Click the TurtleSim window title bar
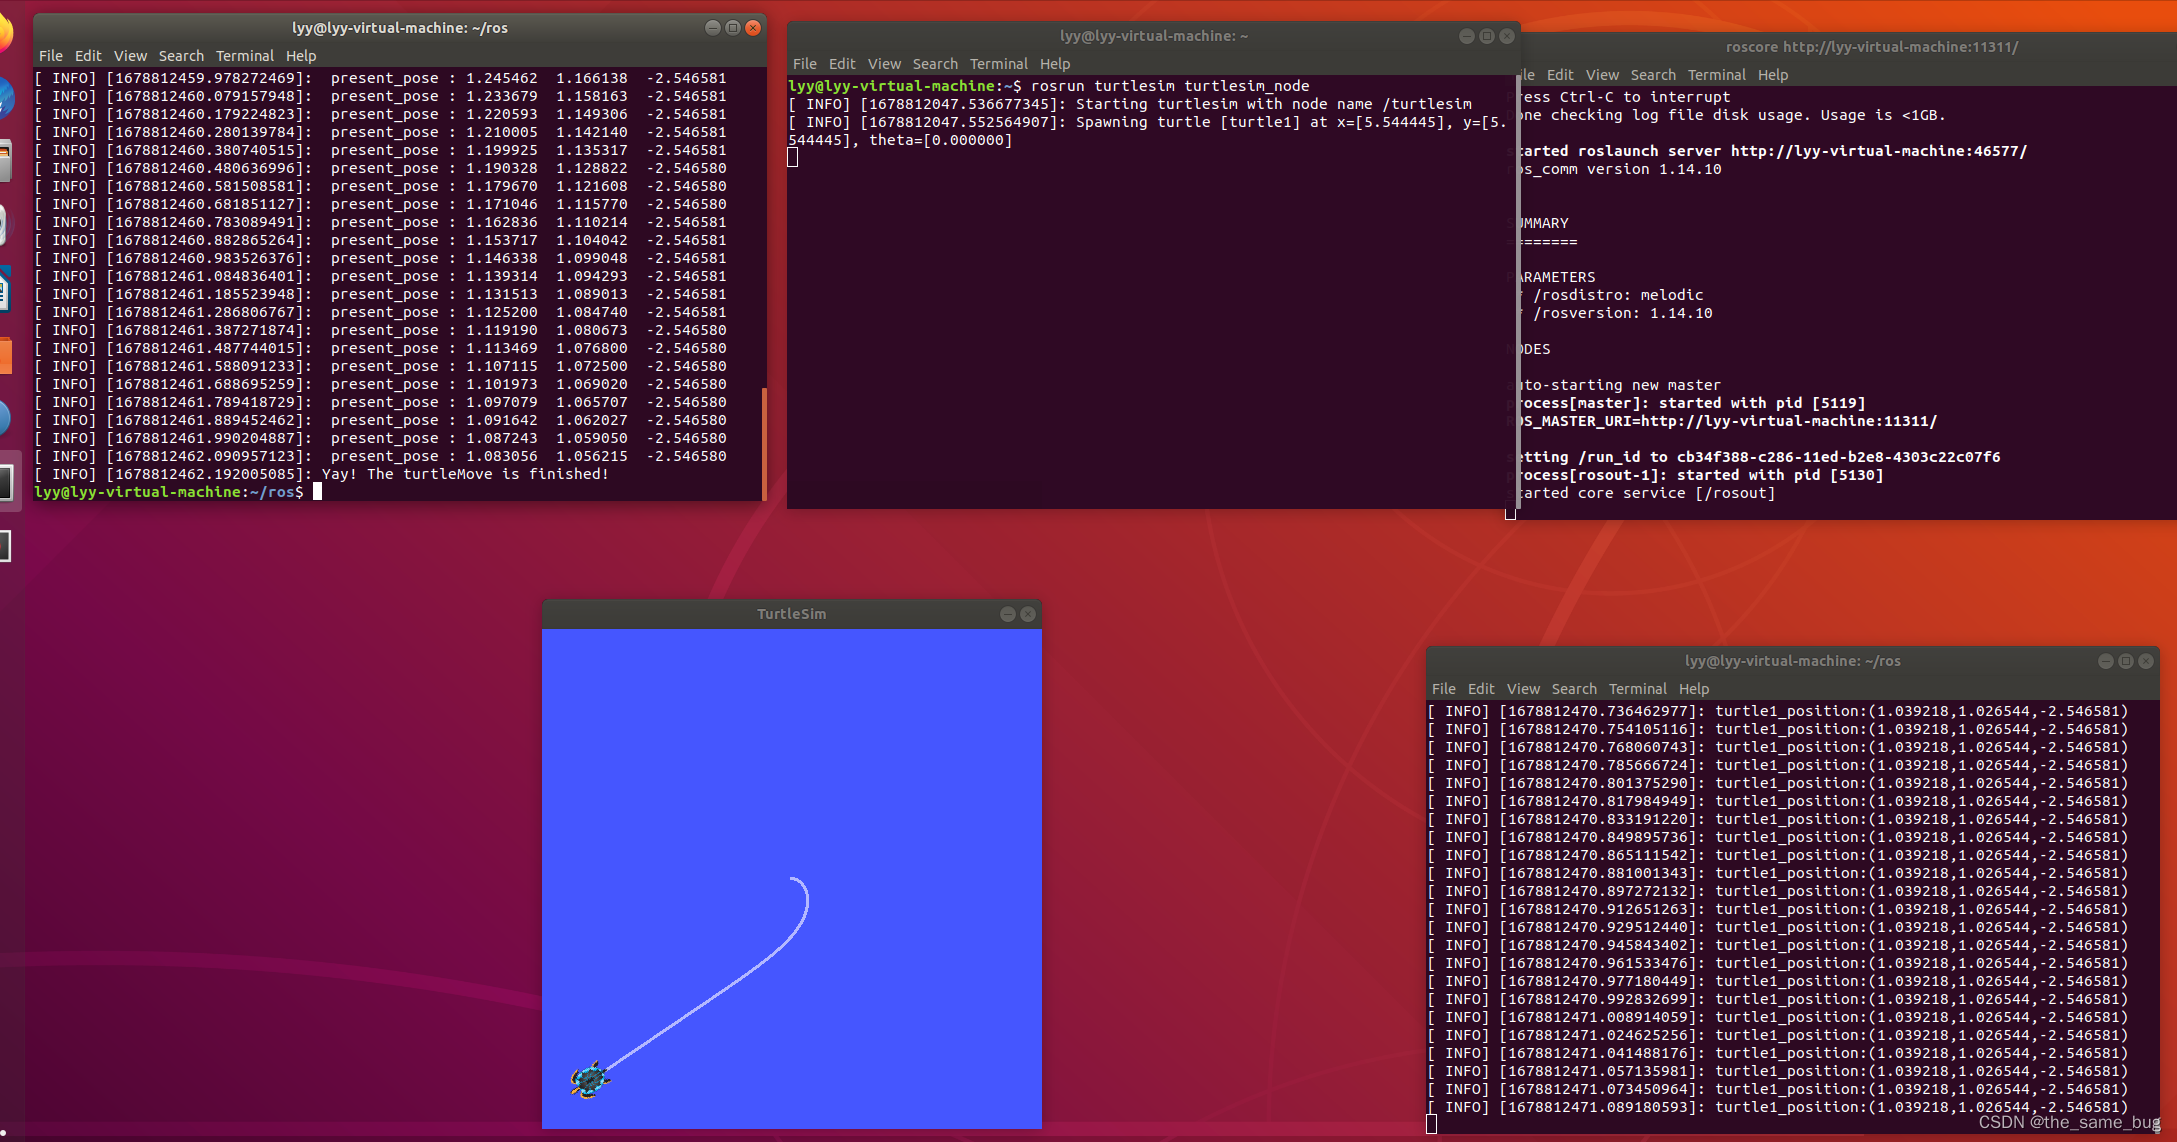 (x=790, y=614)
